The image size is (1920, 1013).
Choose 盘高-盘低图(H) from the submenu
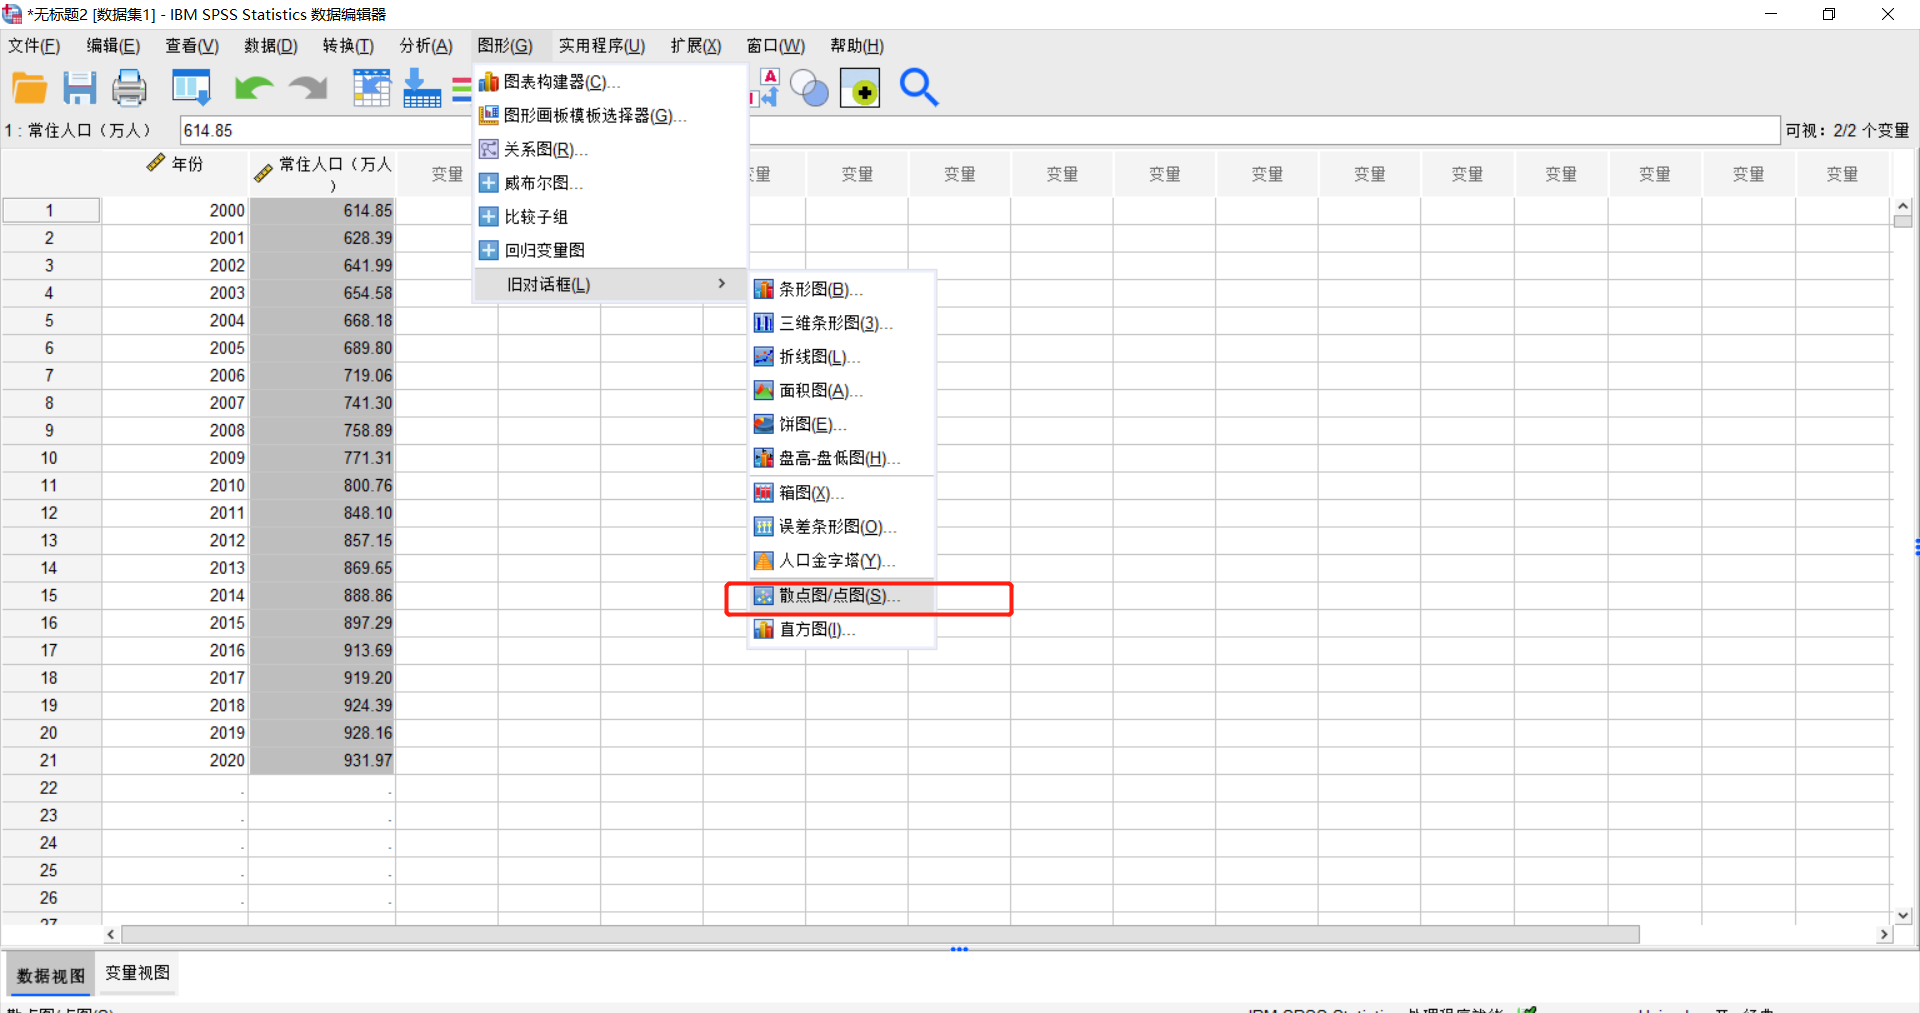(842, 459)
